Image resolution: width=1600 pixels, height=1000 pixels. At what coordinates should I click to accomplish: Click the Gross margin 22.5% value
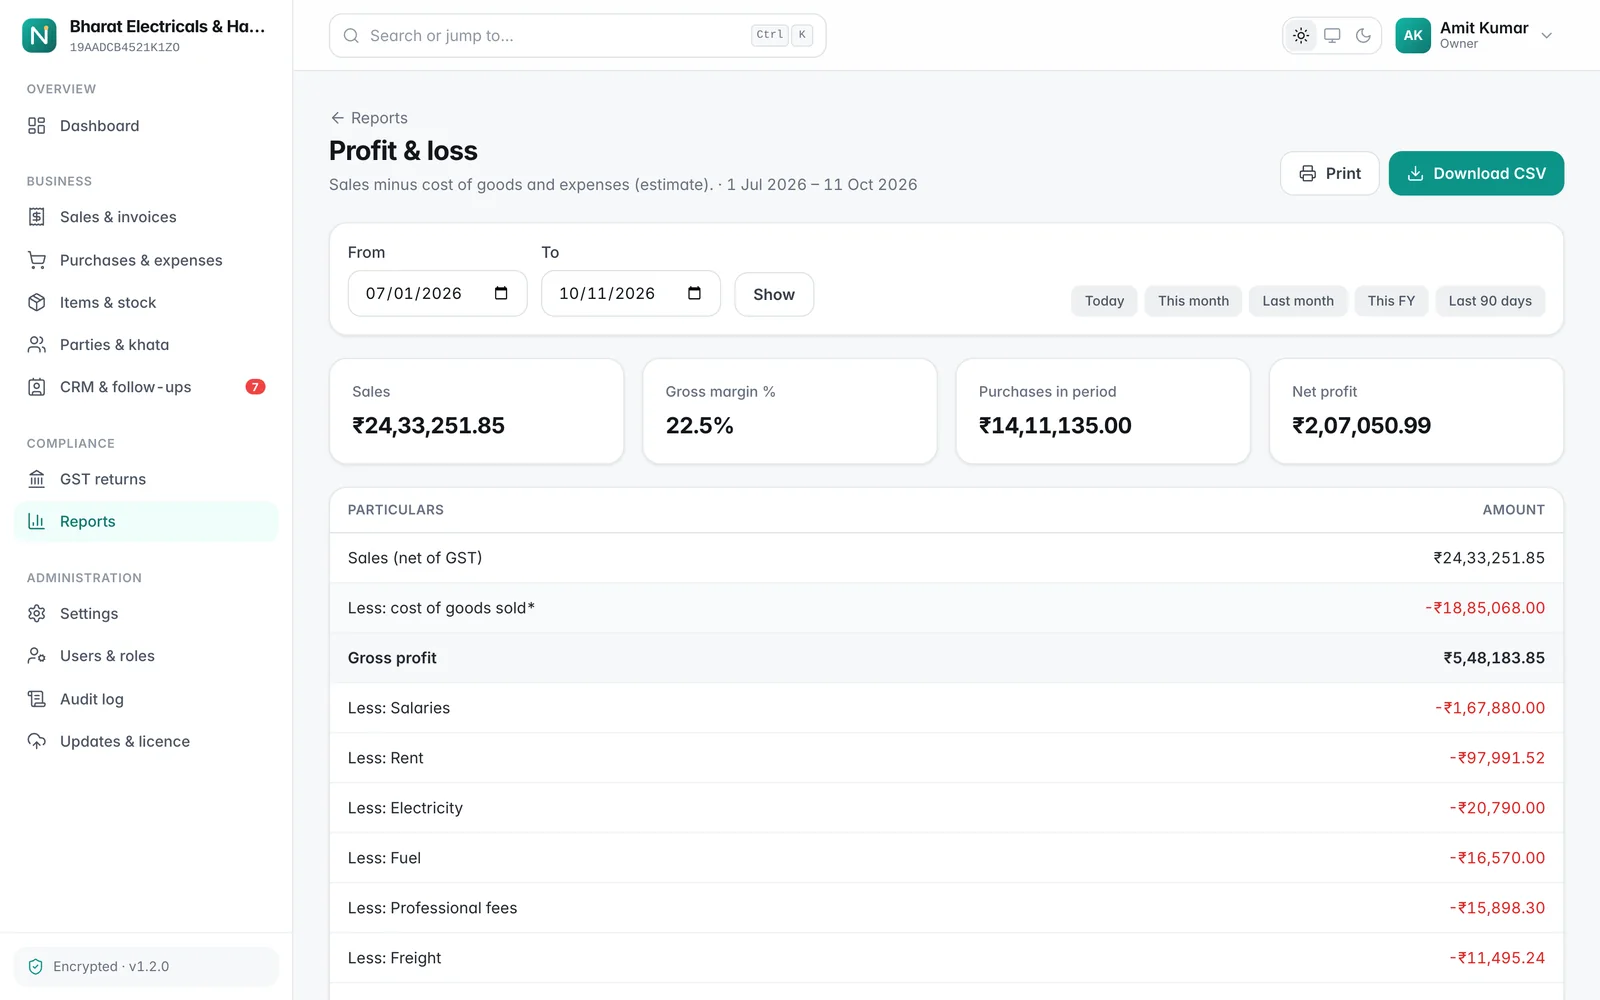700,426
